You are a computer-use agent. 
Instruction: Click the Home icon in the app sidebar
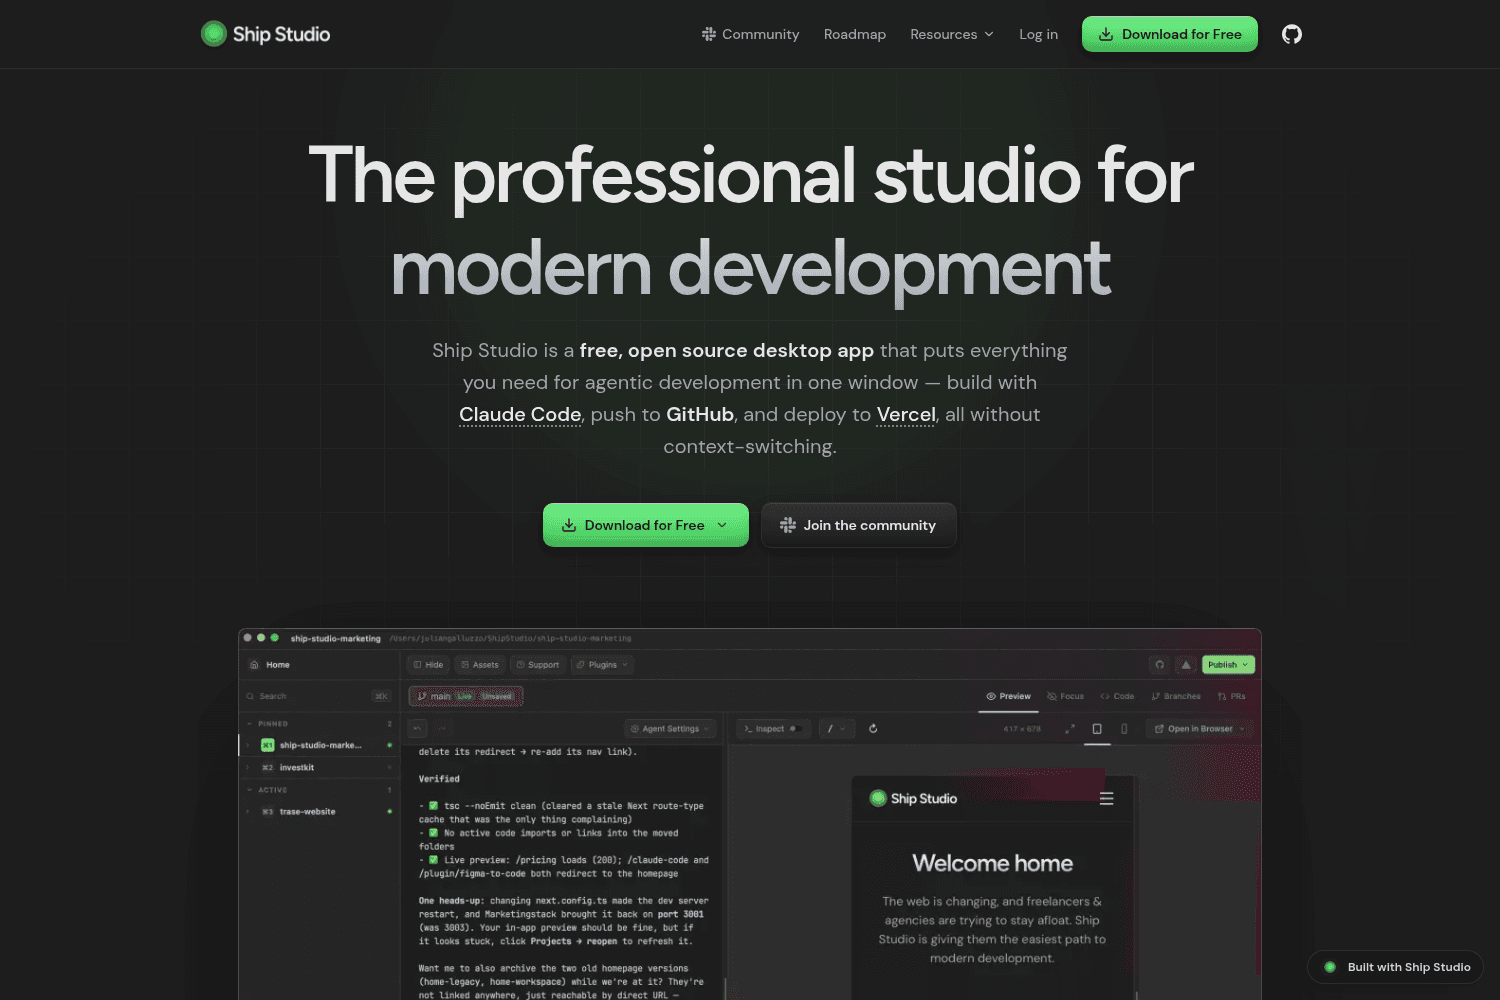click(254, 665)
